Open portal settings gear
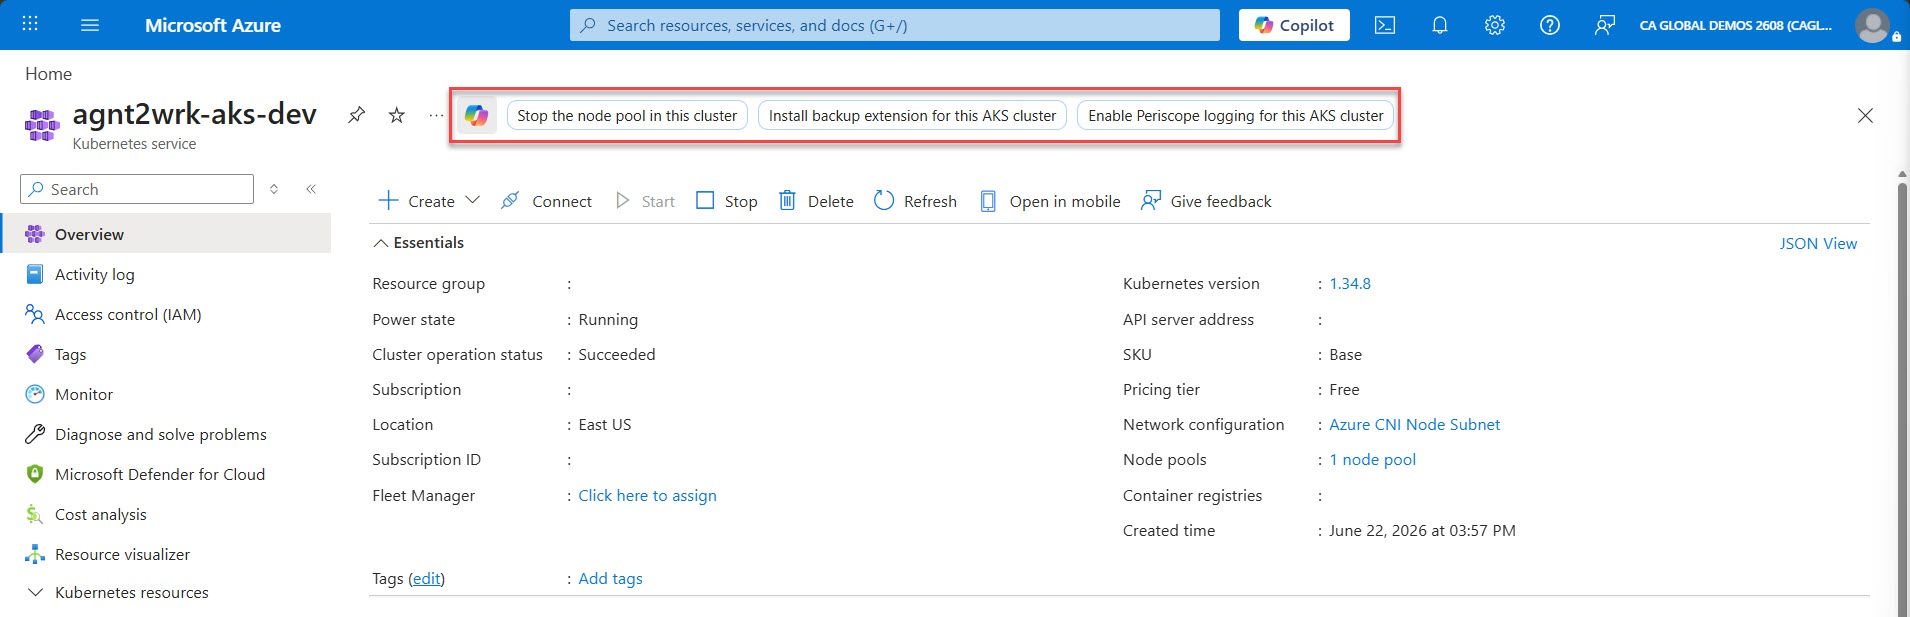Screen dimensions: 1910x617 point(1495,25)
